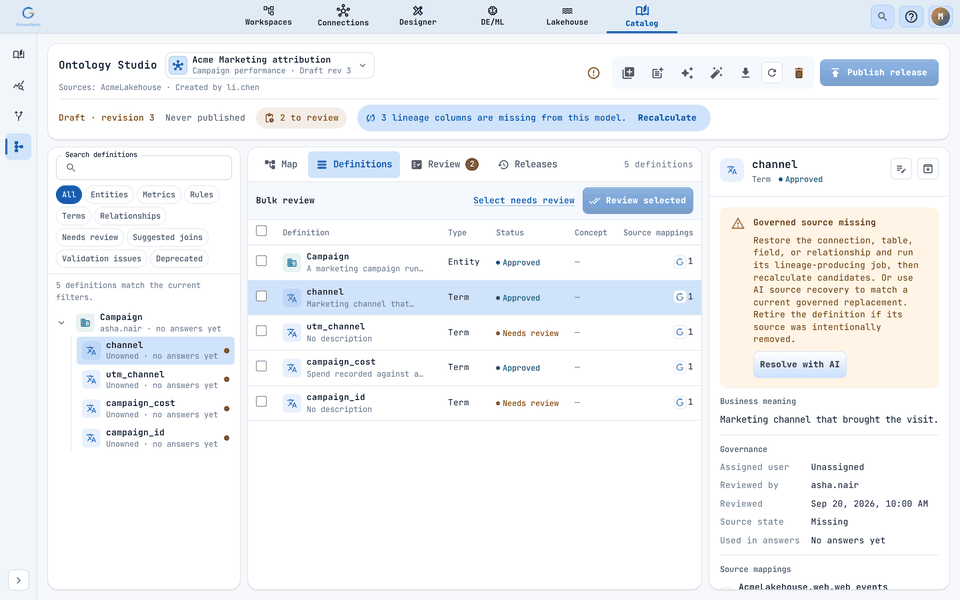Click the brown warning alert icon in the toolbar
Image resolution: width=960 pixels, height=600 pixels.
click(593, 73)
